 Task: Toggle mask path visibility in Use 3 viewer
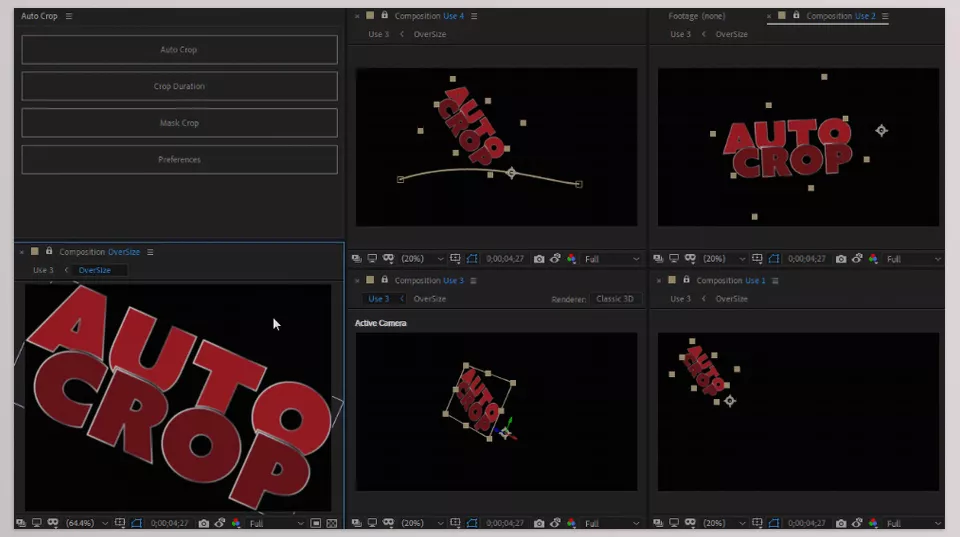(x=472, y=523)
